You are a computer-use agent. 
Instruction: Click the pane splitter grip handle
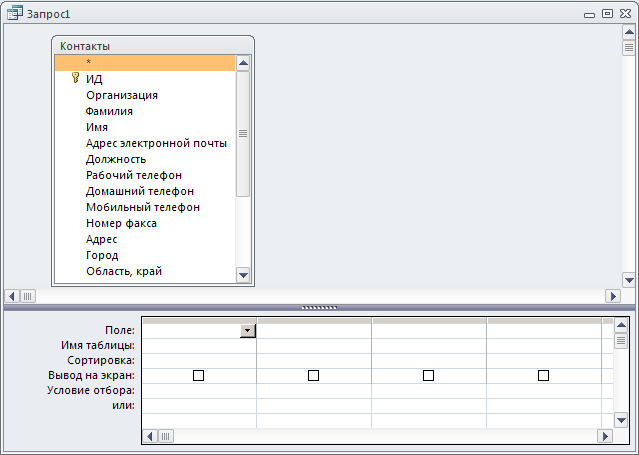(319, 307)
